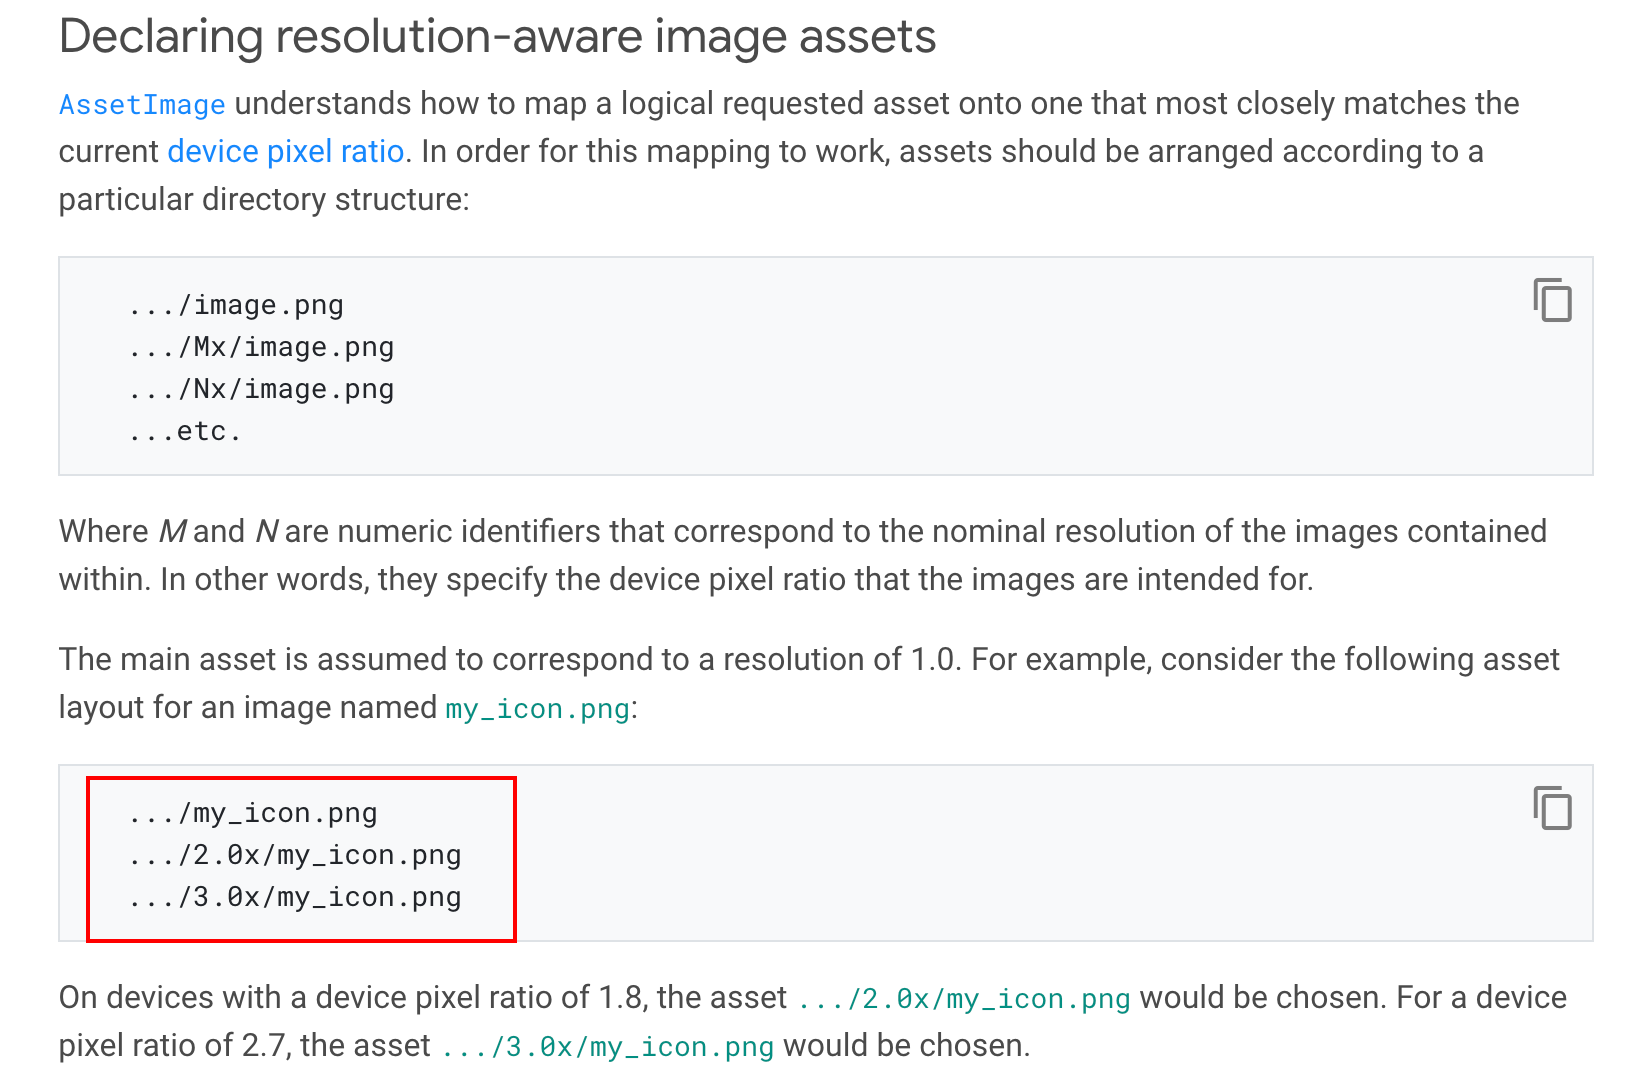Click the italic M in 'Where M and N'
The height and width of the screenshot is (1090, 1638).
click(x=172, y=531)
